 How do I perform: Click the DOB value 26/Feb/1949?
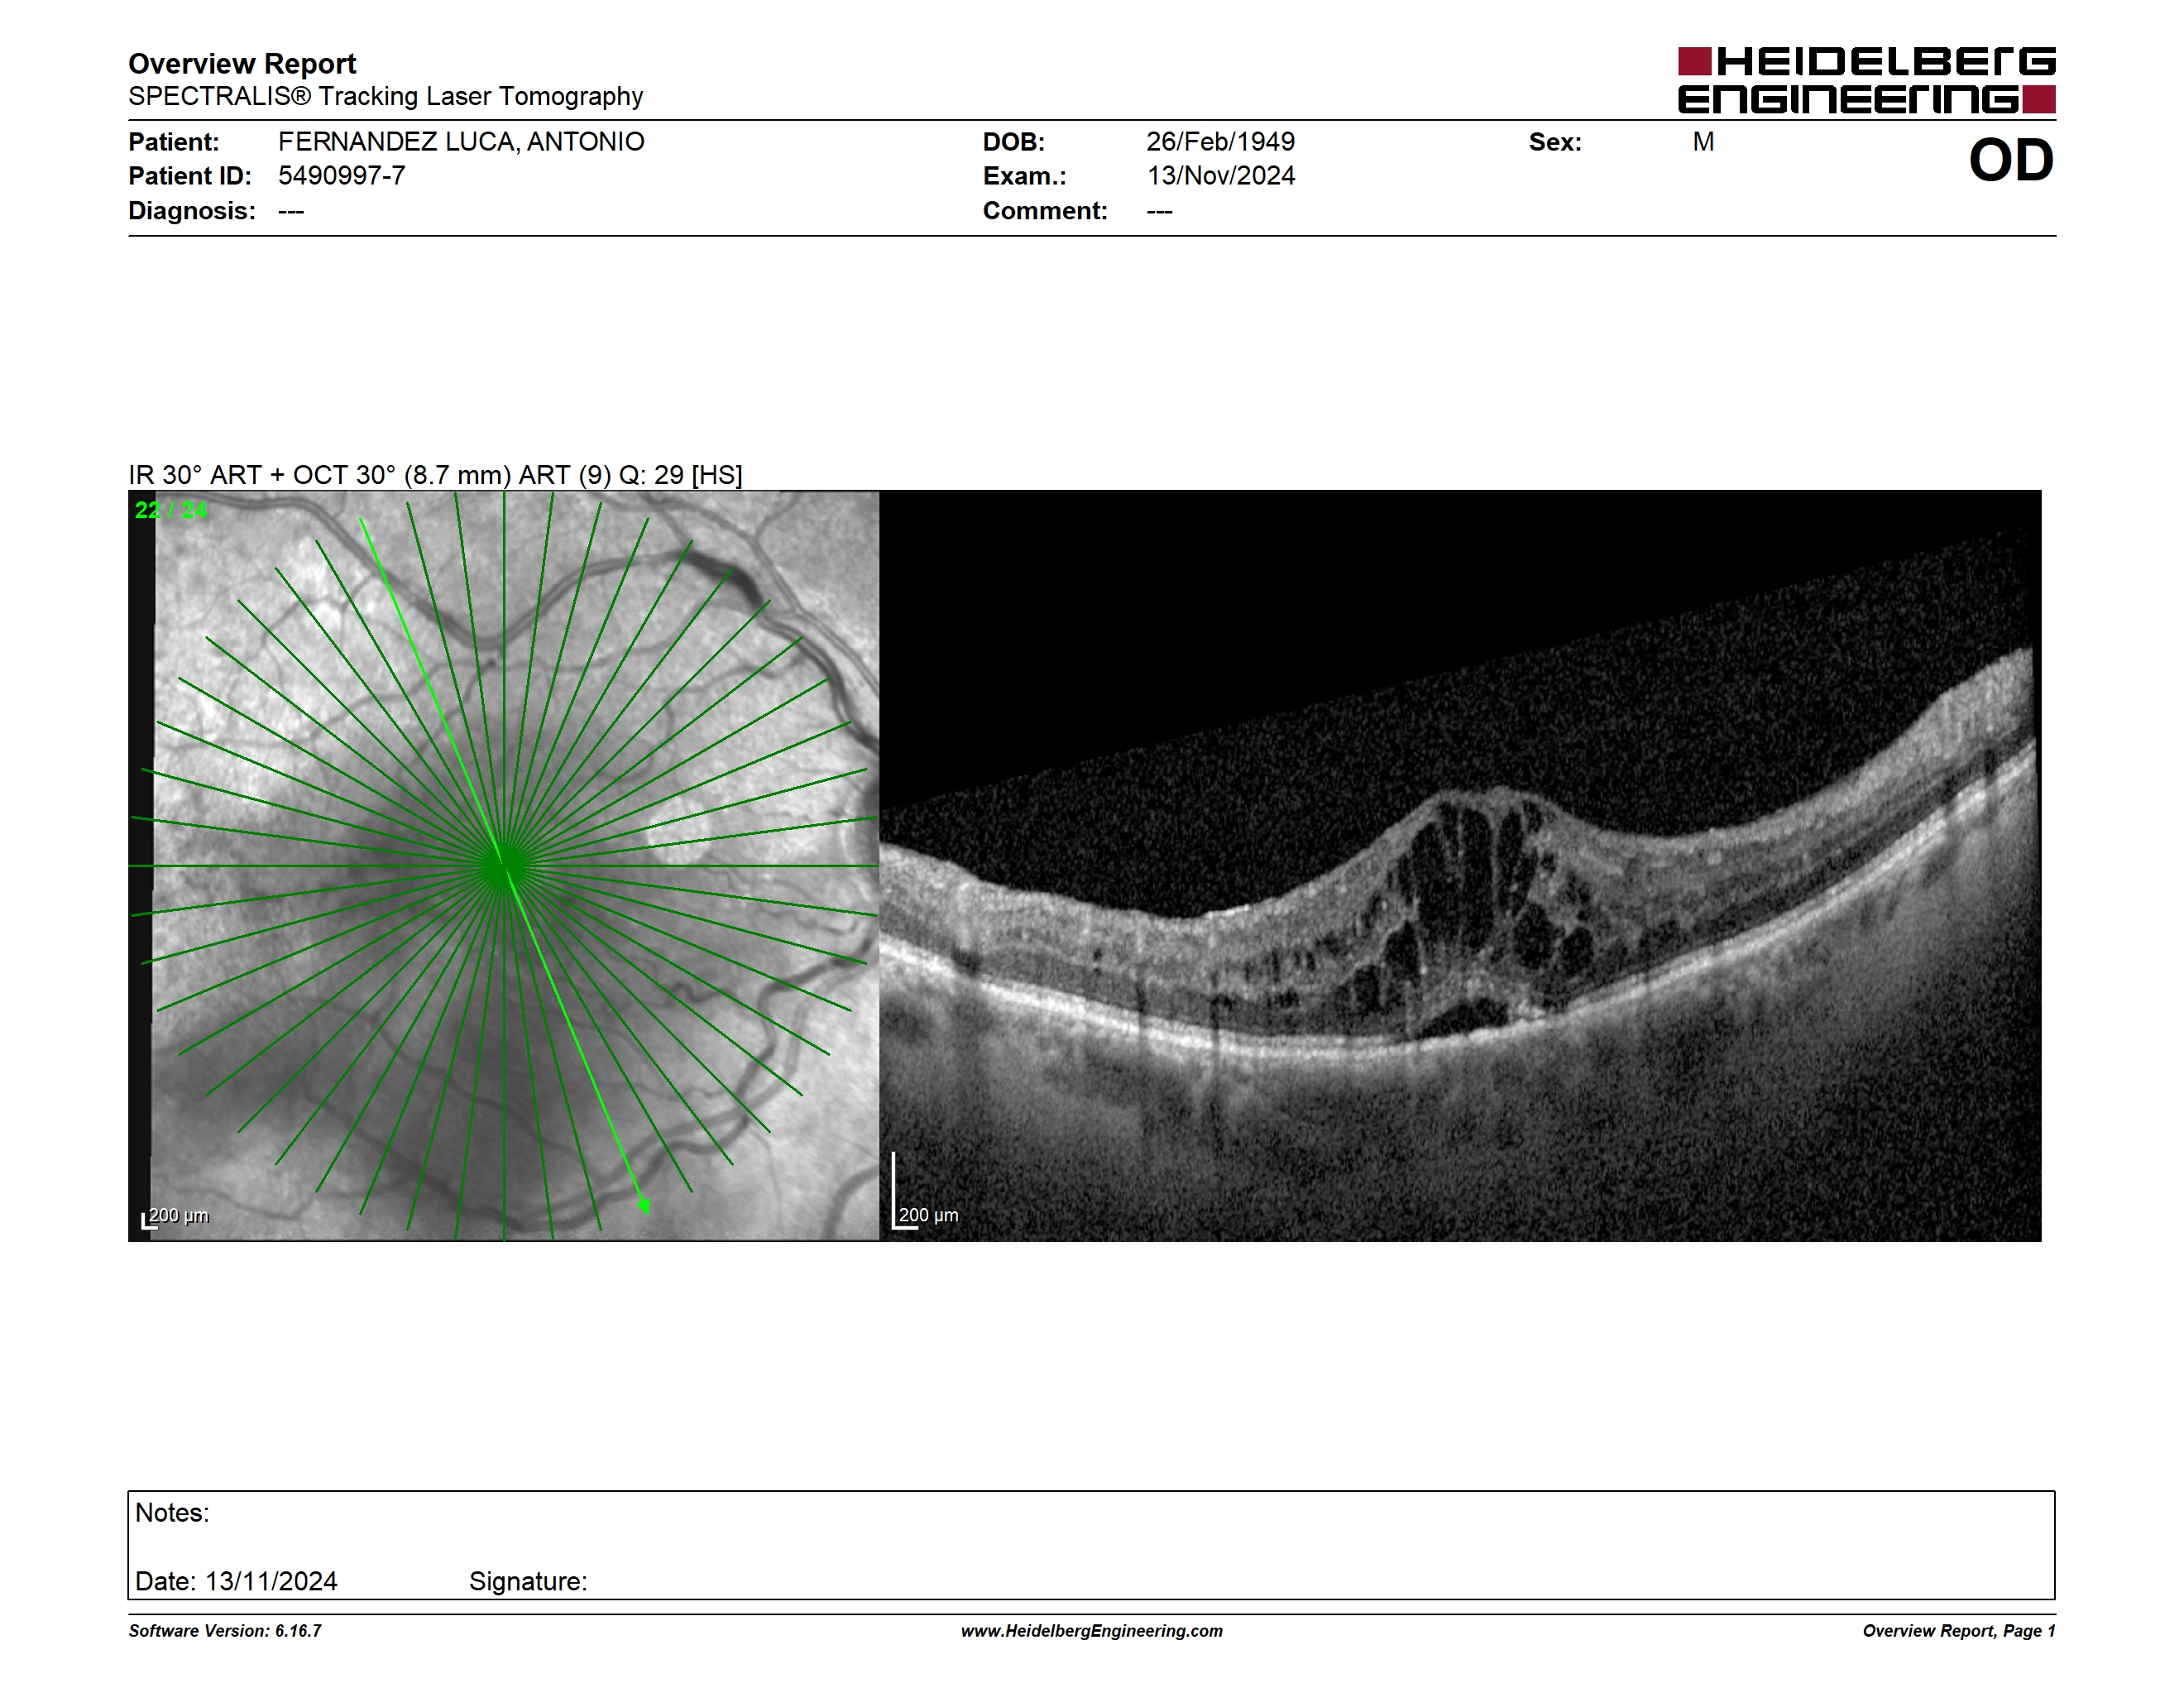tap(1220, 142)
